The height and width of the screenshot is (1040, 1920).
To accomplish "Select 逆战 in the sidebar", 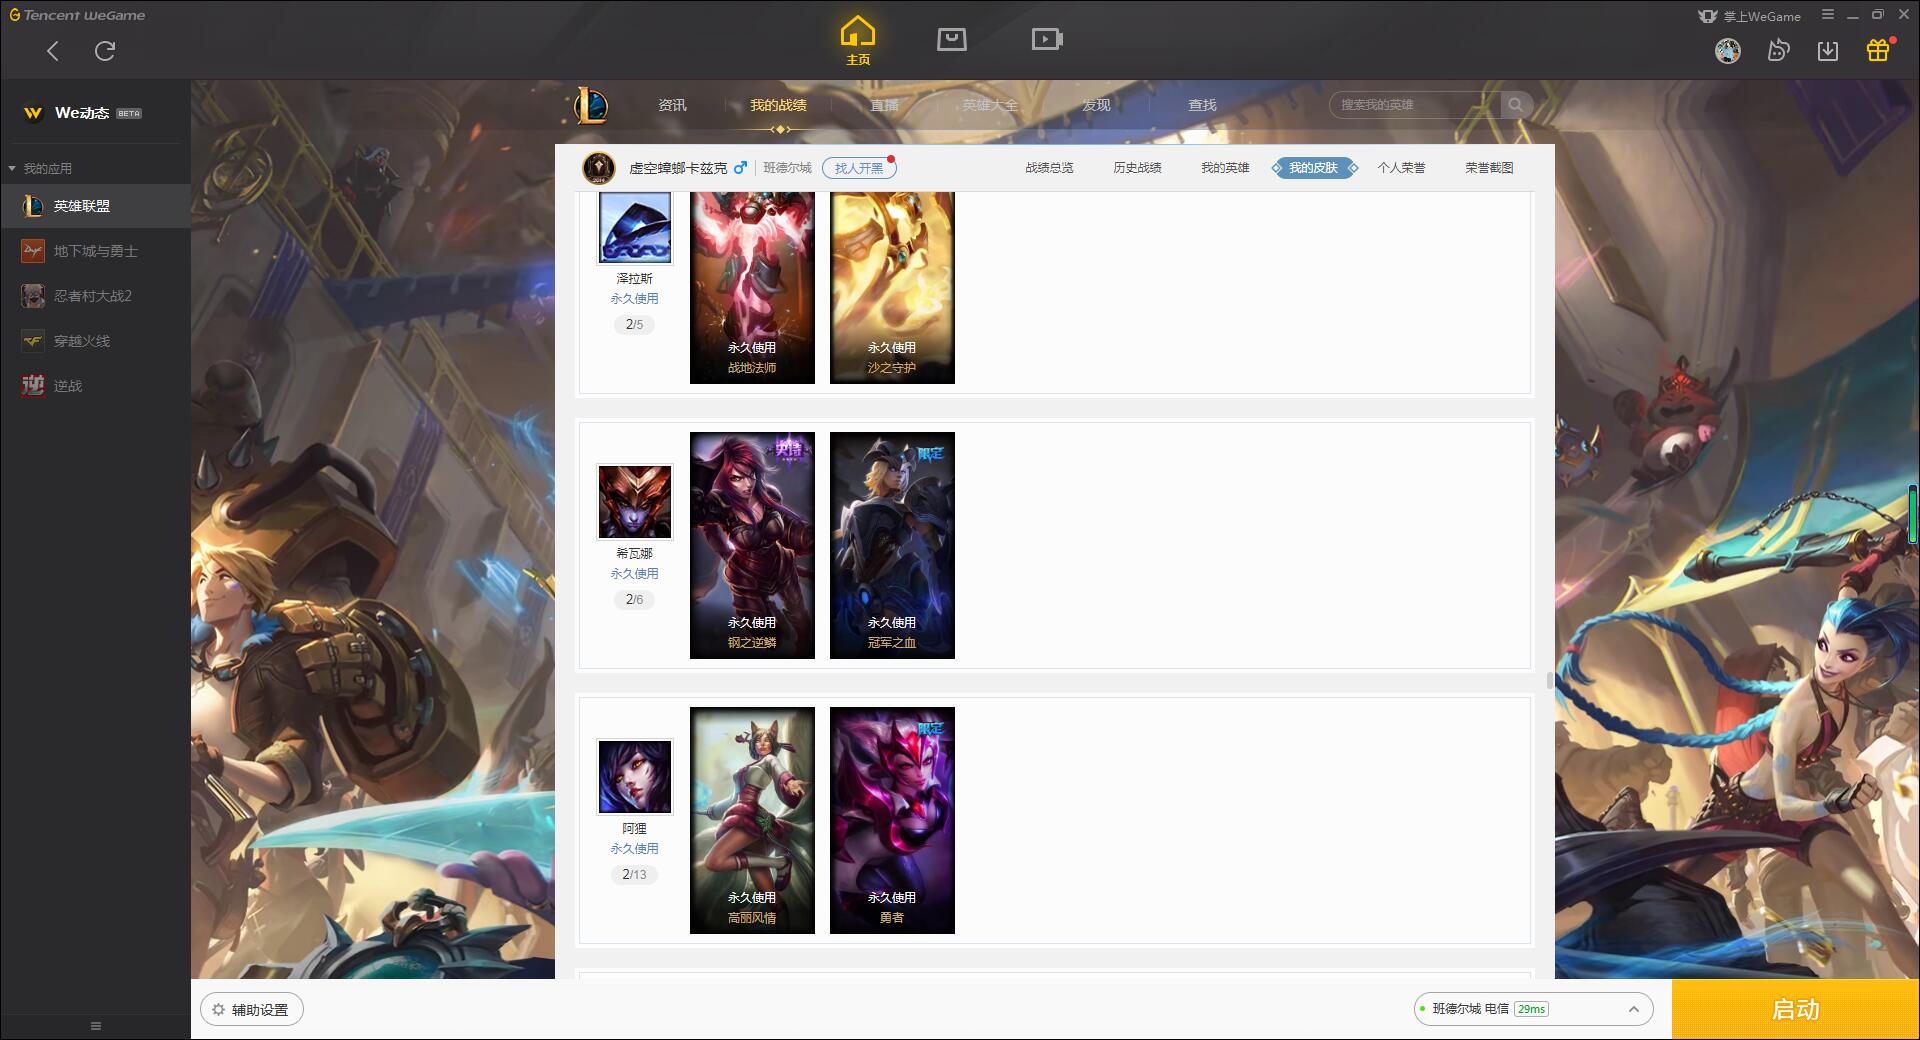I will coord(95,386).
